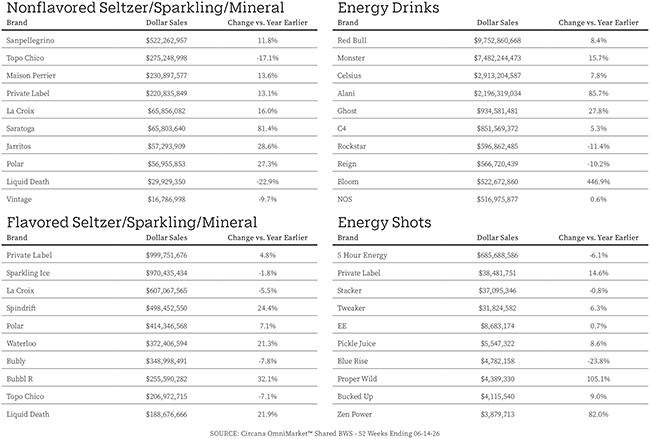The width and height of the screenshot is (650, 439).
Task: Select the Alani brand row
Action: [x=490, y=93]
